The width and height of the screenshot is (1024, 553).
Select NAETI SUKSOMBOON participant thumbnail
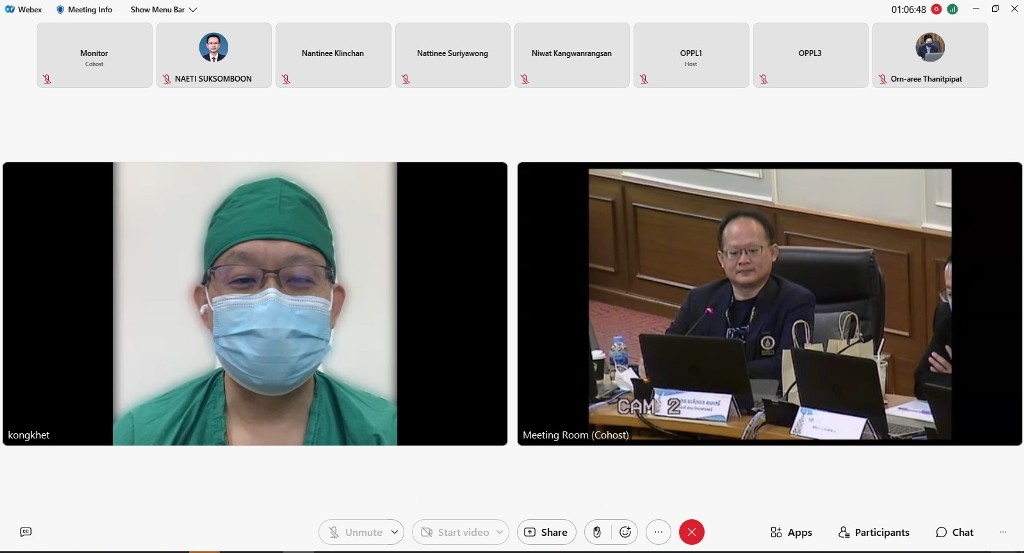point(213,55)
